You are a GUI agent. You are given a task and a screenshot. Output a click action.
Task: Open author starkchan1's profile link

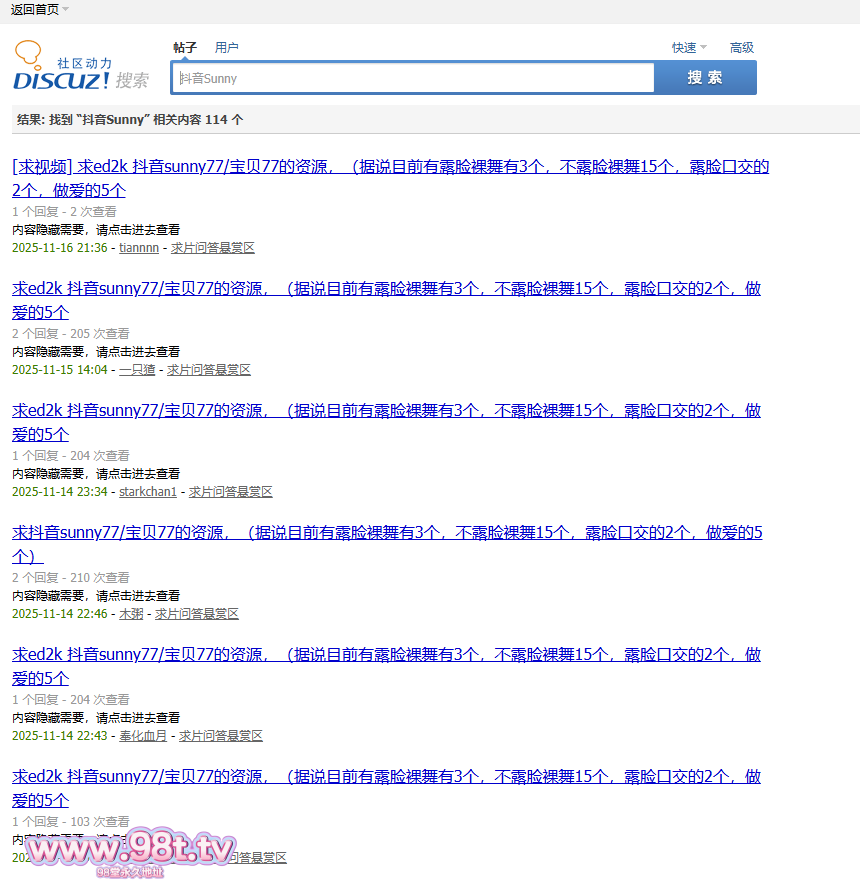click(148, 492)
